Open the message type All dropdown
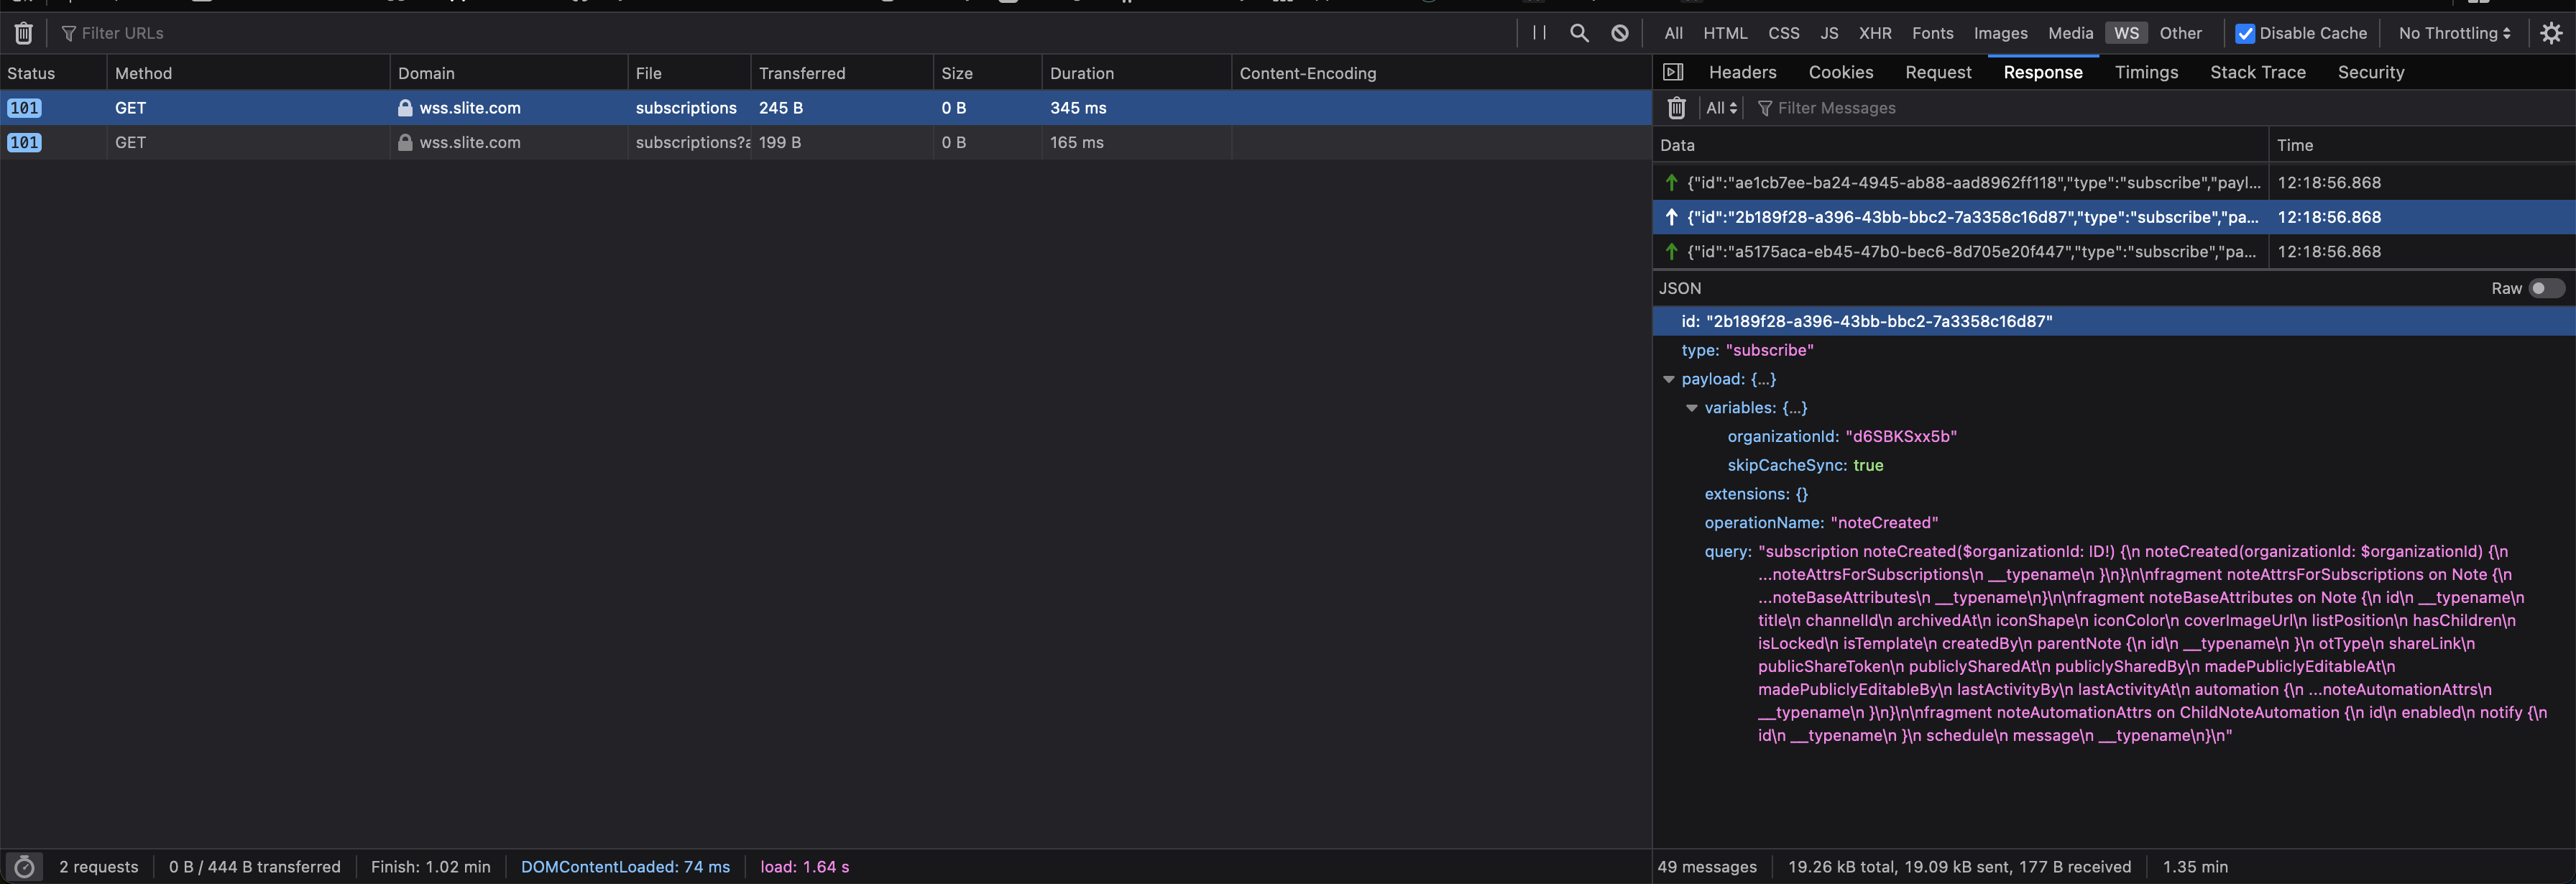 1721,108
